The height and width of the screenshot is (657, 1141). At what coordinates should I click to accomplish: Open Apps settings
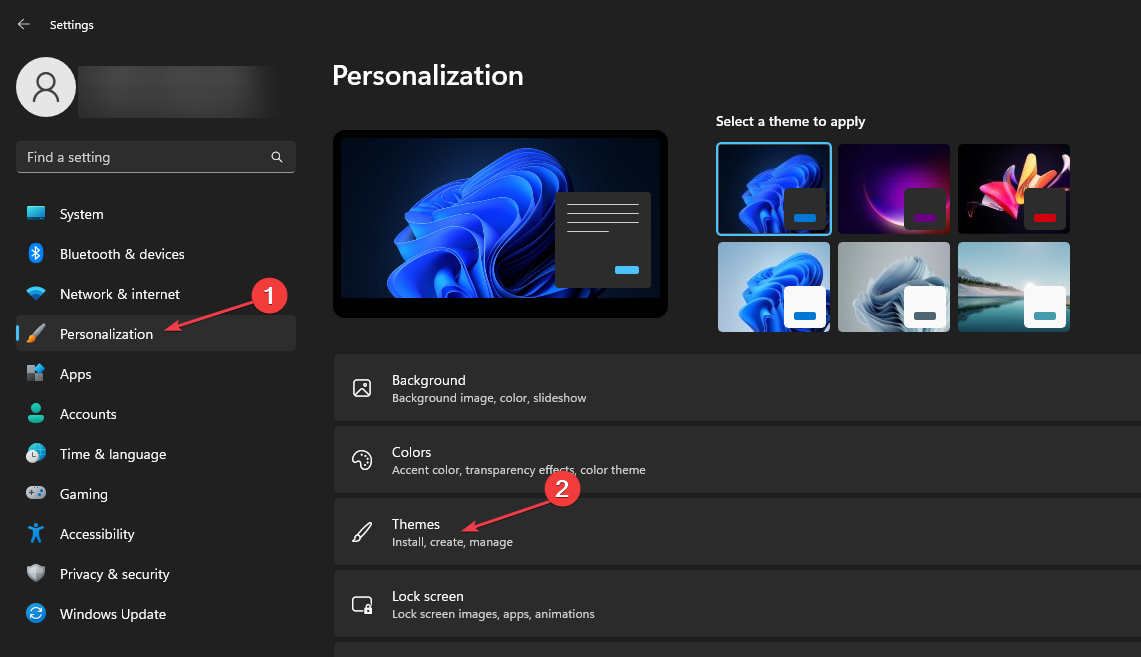point(156,374)
